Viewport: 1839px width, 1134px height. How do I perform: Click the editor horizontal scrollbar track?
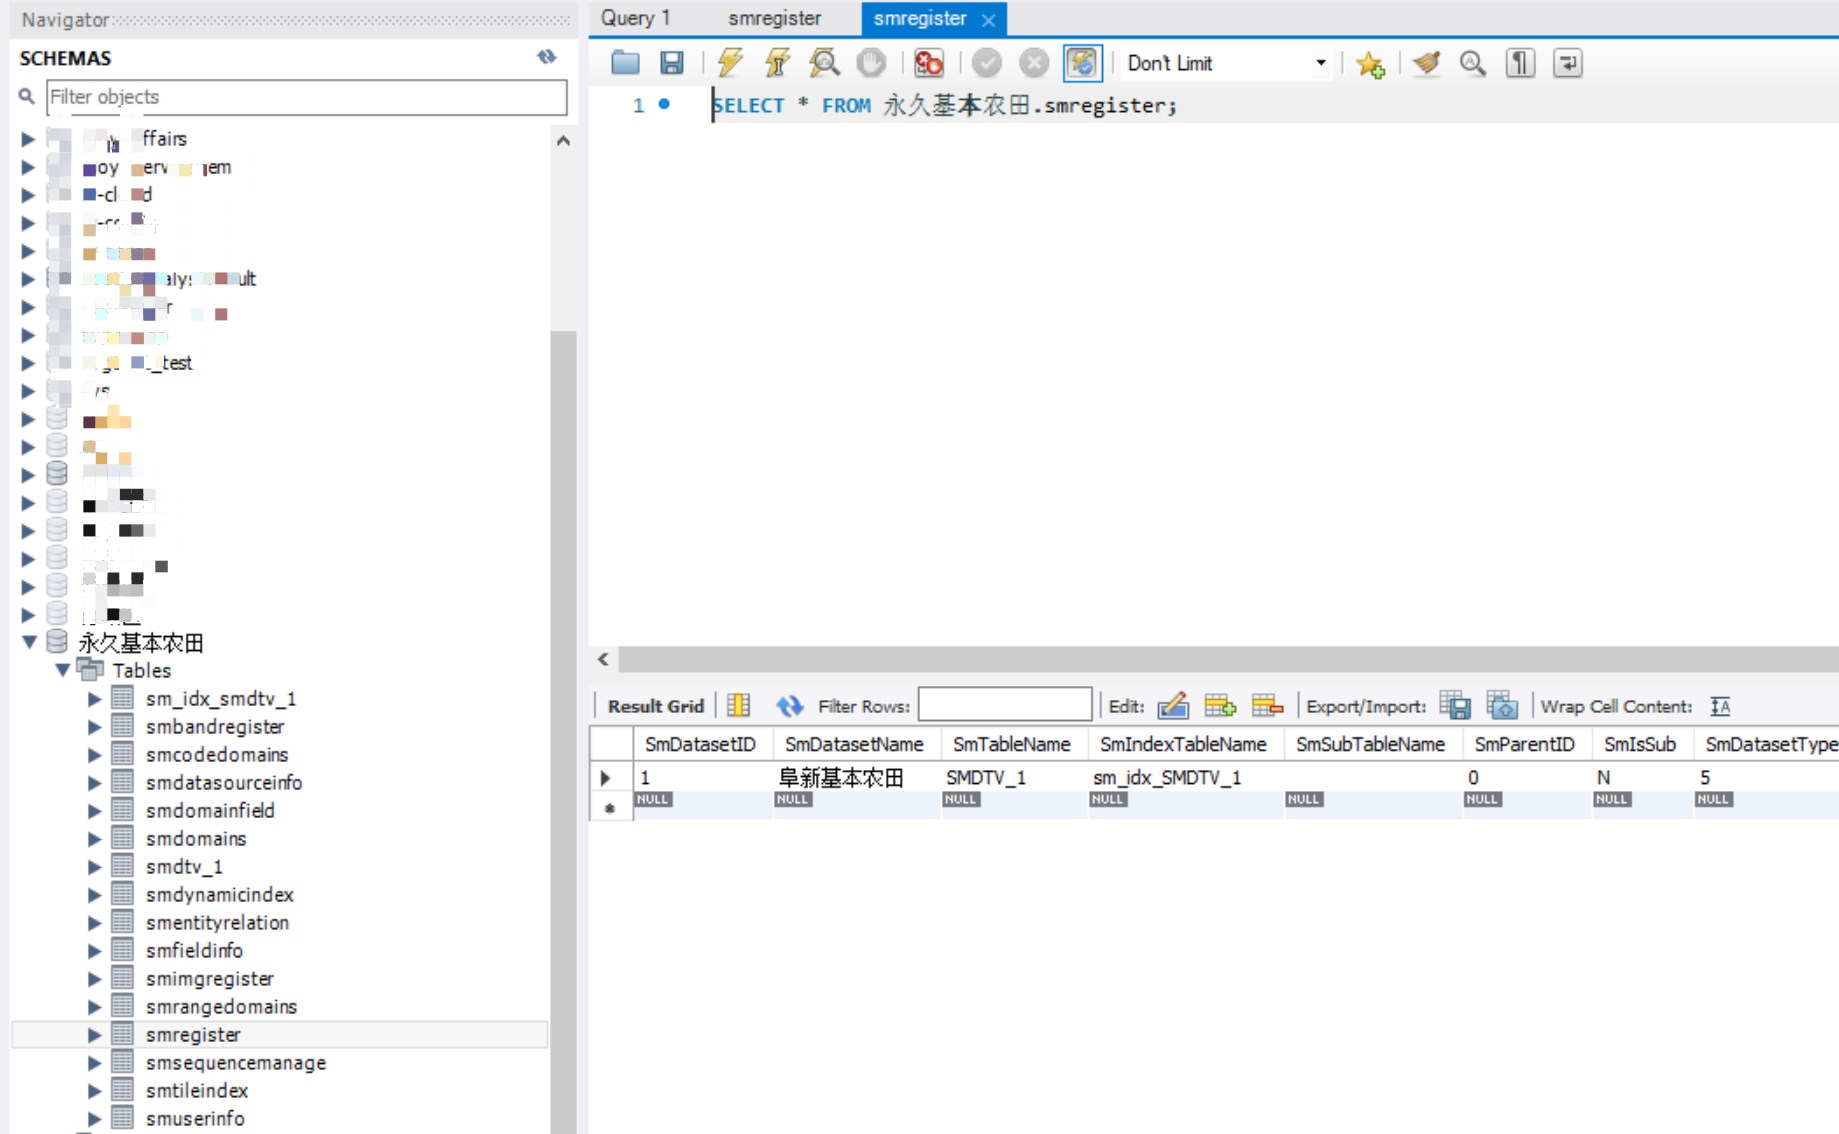coord(1200,659)
